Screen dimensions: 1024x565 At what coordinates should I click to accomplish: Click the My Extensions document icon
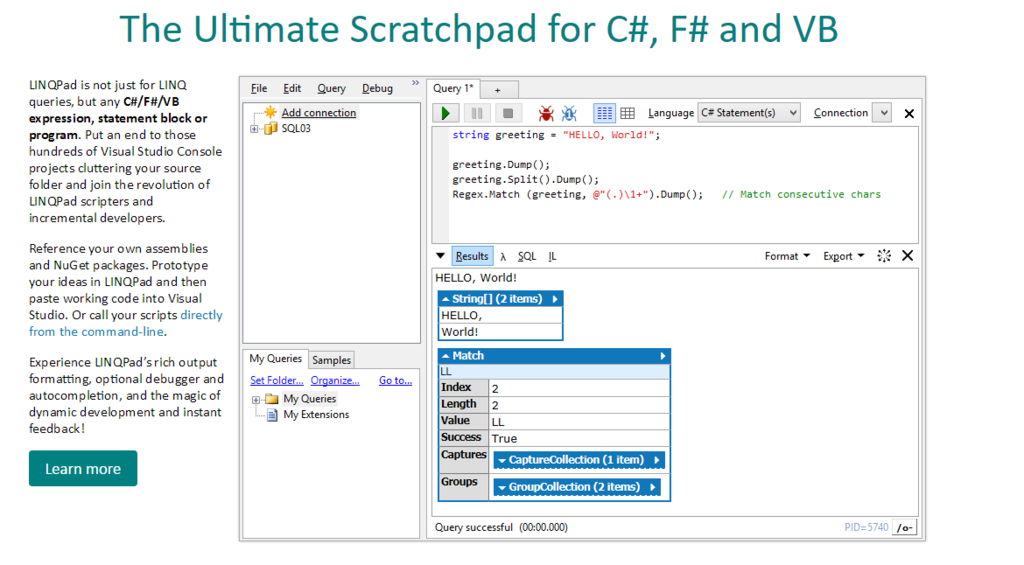pyautogui.click(x=272, y=415)
